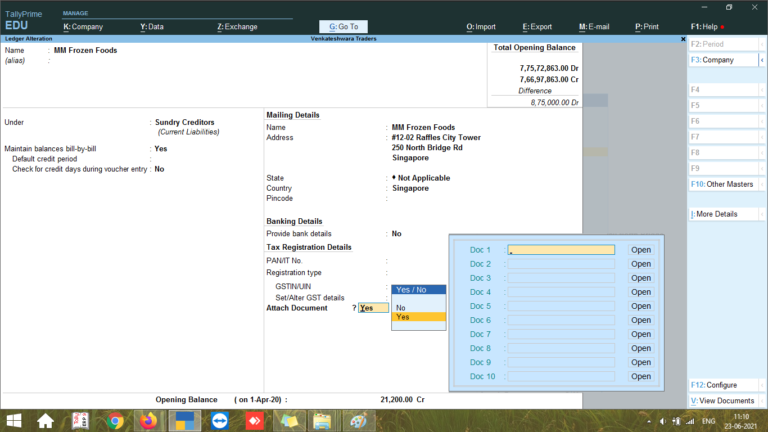The image size is (768, 432).
Task: Click I: More Details
Action: 723,214
